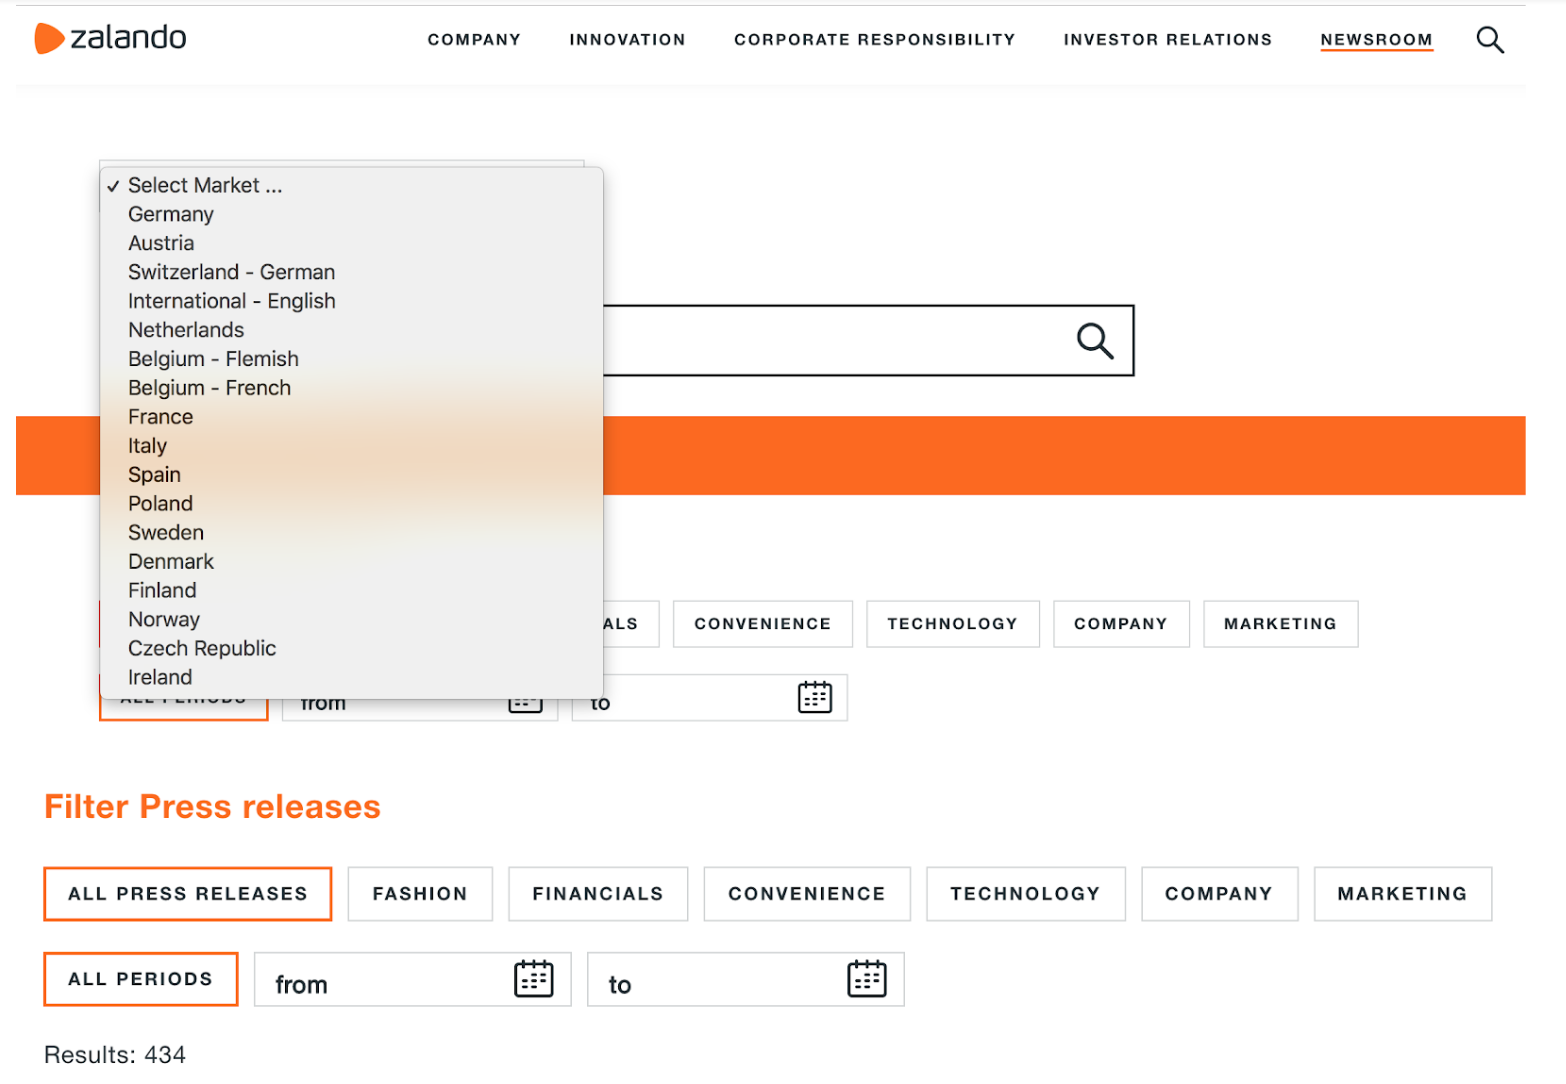Click the 'Filter Press releases' heading

[x=212, y=806]
